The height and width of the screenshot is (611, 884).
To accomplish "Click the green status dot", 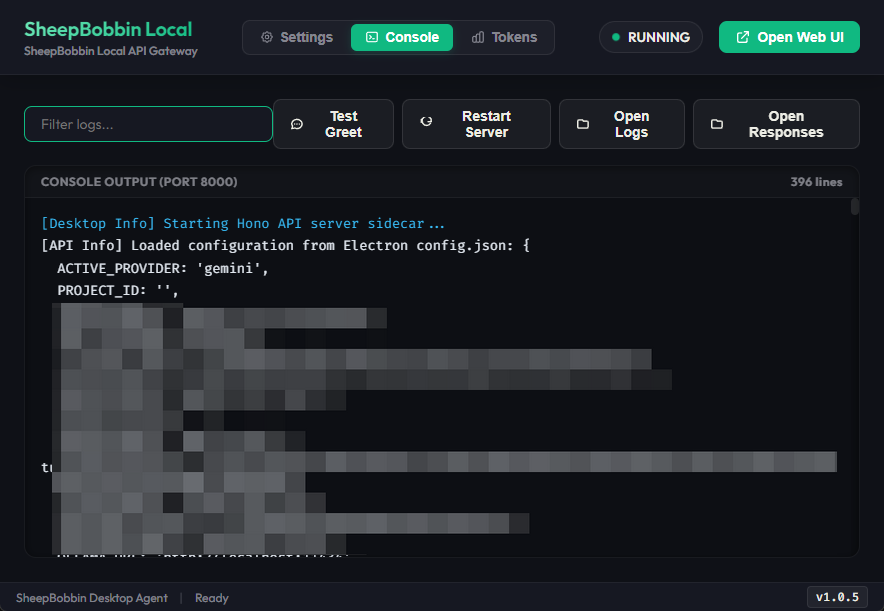I will click(x=616, y=37).
